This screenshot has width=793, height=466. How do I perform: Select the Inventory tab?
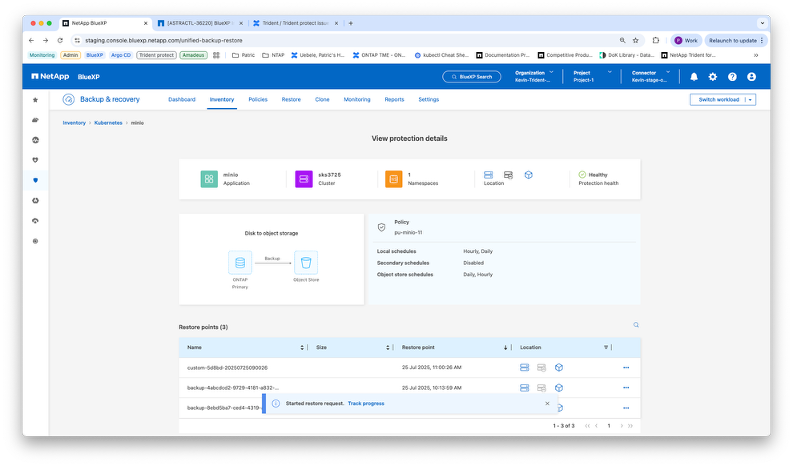tap(222, 100)
